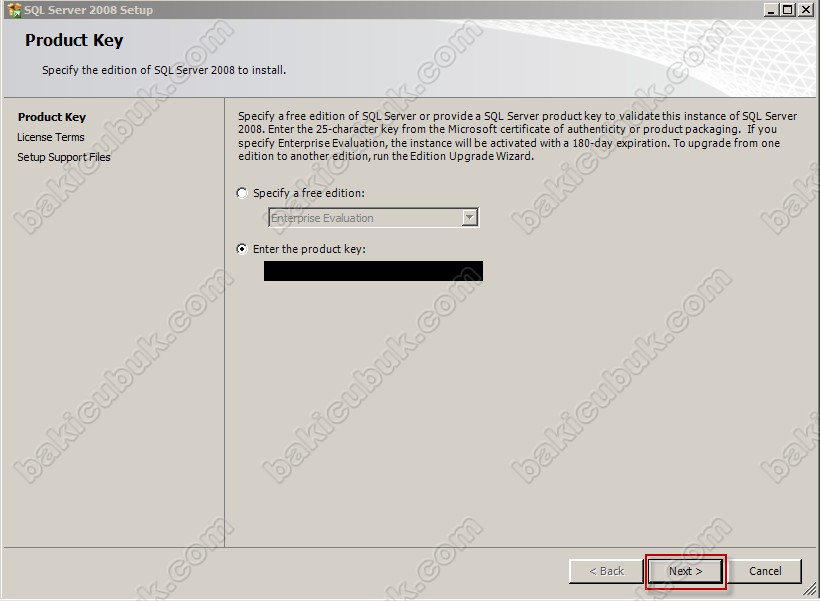Select the 'Enter the product key' radio button
This screenshot has width=820, height=601.
pyautogui.click(x=242, y=249)
